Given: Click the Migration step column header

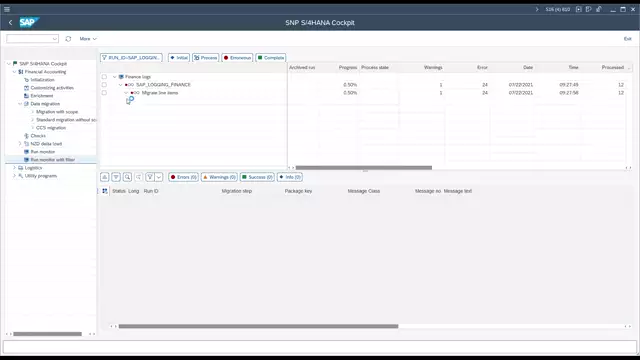Looking at the screenshot, I should click(237, 191).
